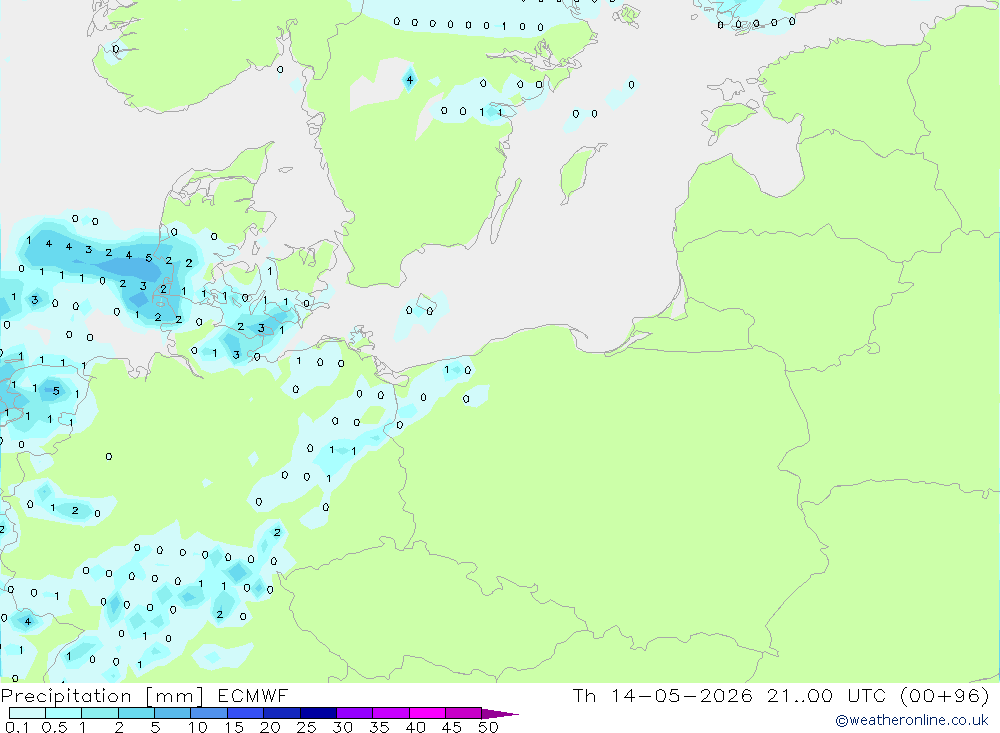Click the isolated '4' value over southern Sweden
1000x733 pixels.
[x=409, y=80]
